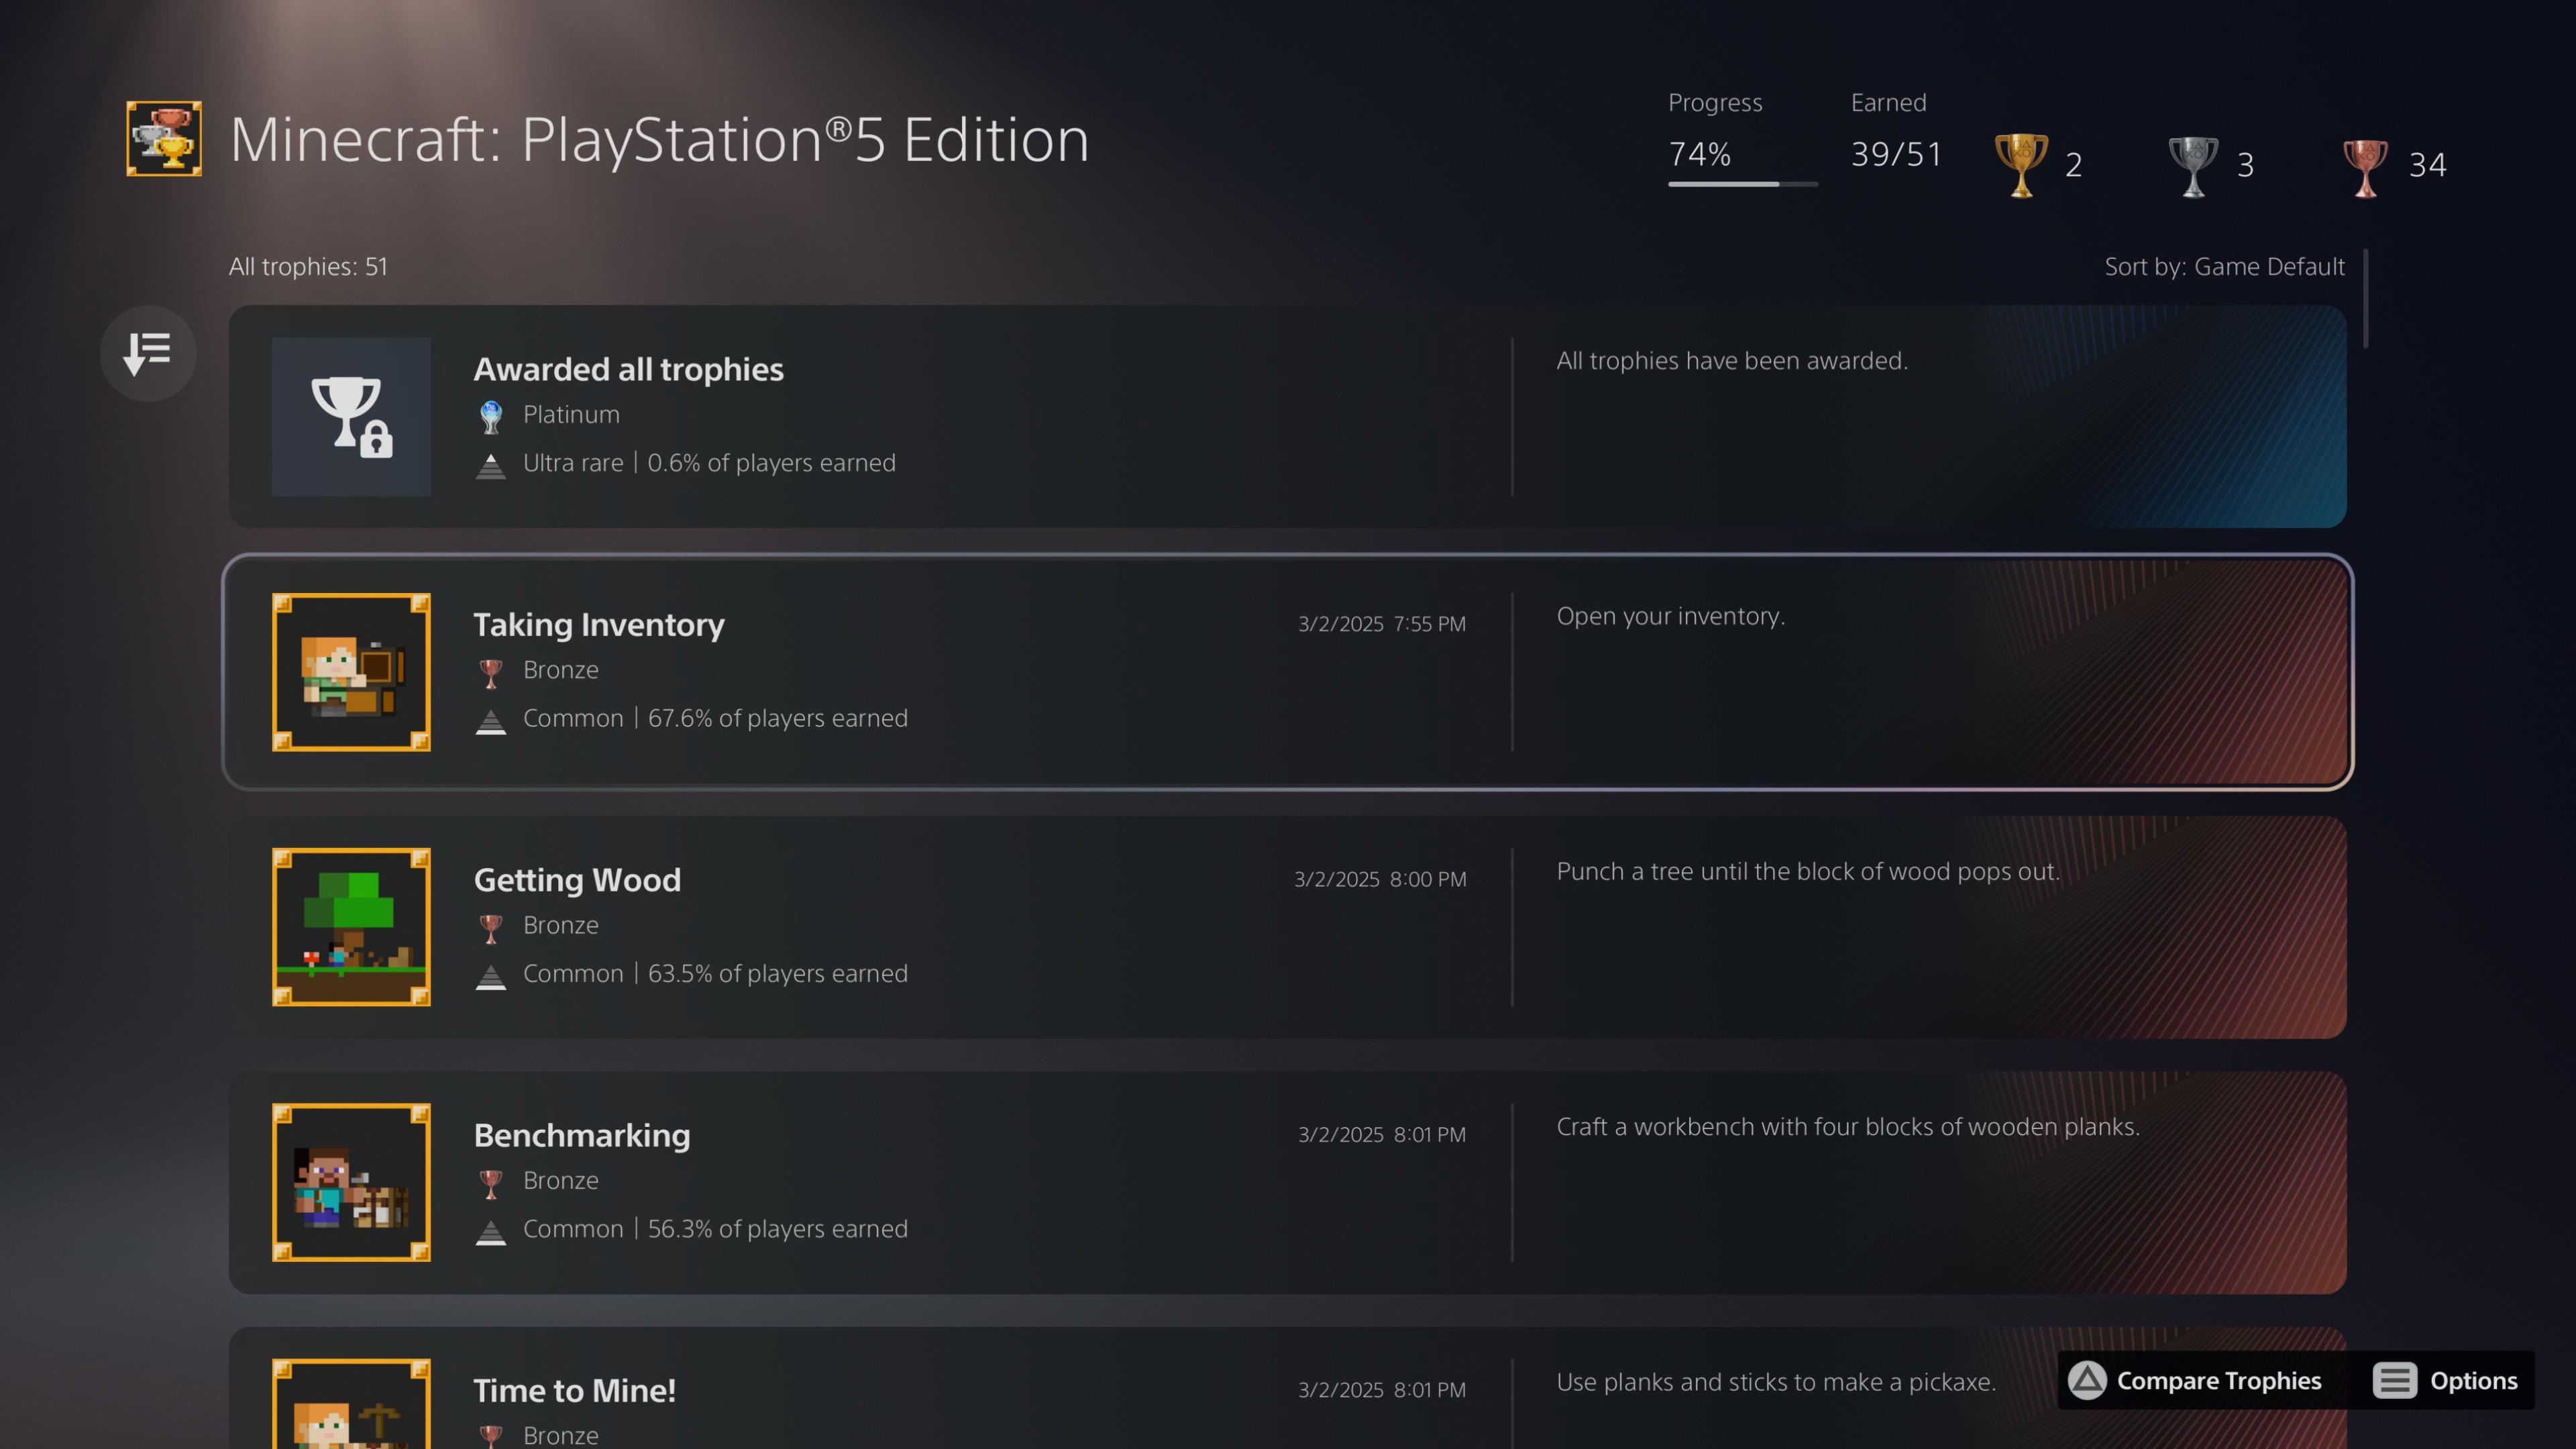The image size is (2576, 1449).
Task: Click the Benchmarking trophy image
Action: click(x=351, y=1182)
